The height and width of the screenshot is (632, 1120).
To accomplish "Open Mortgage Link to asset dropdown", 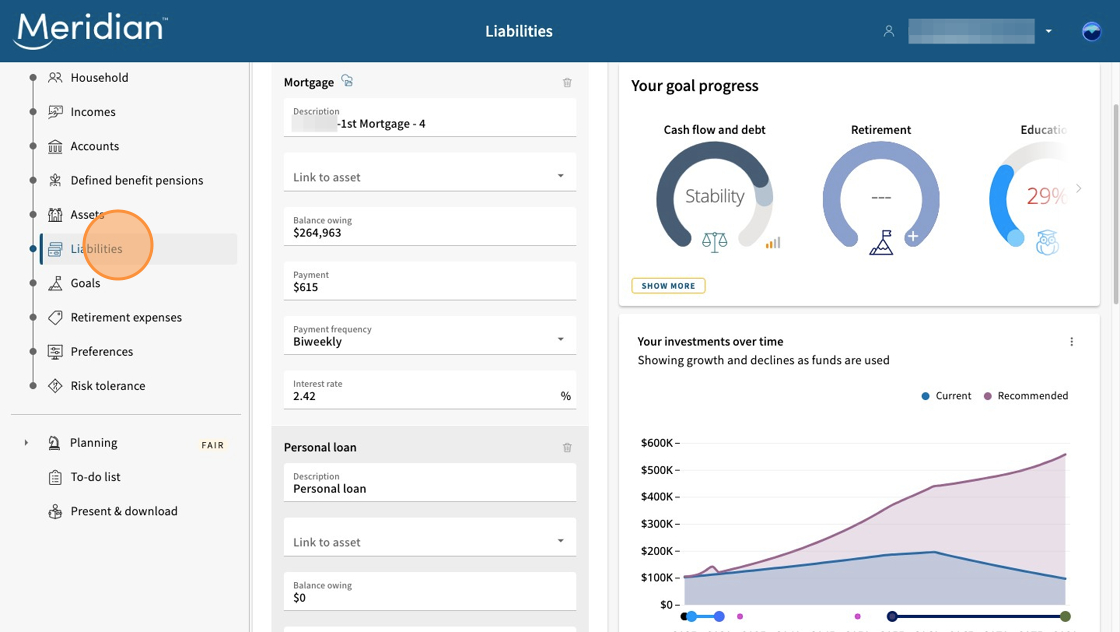I will coord(429,172).
